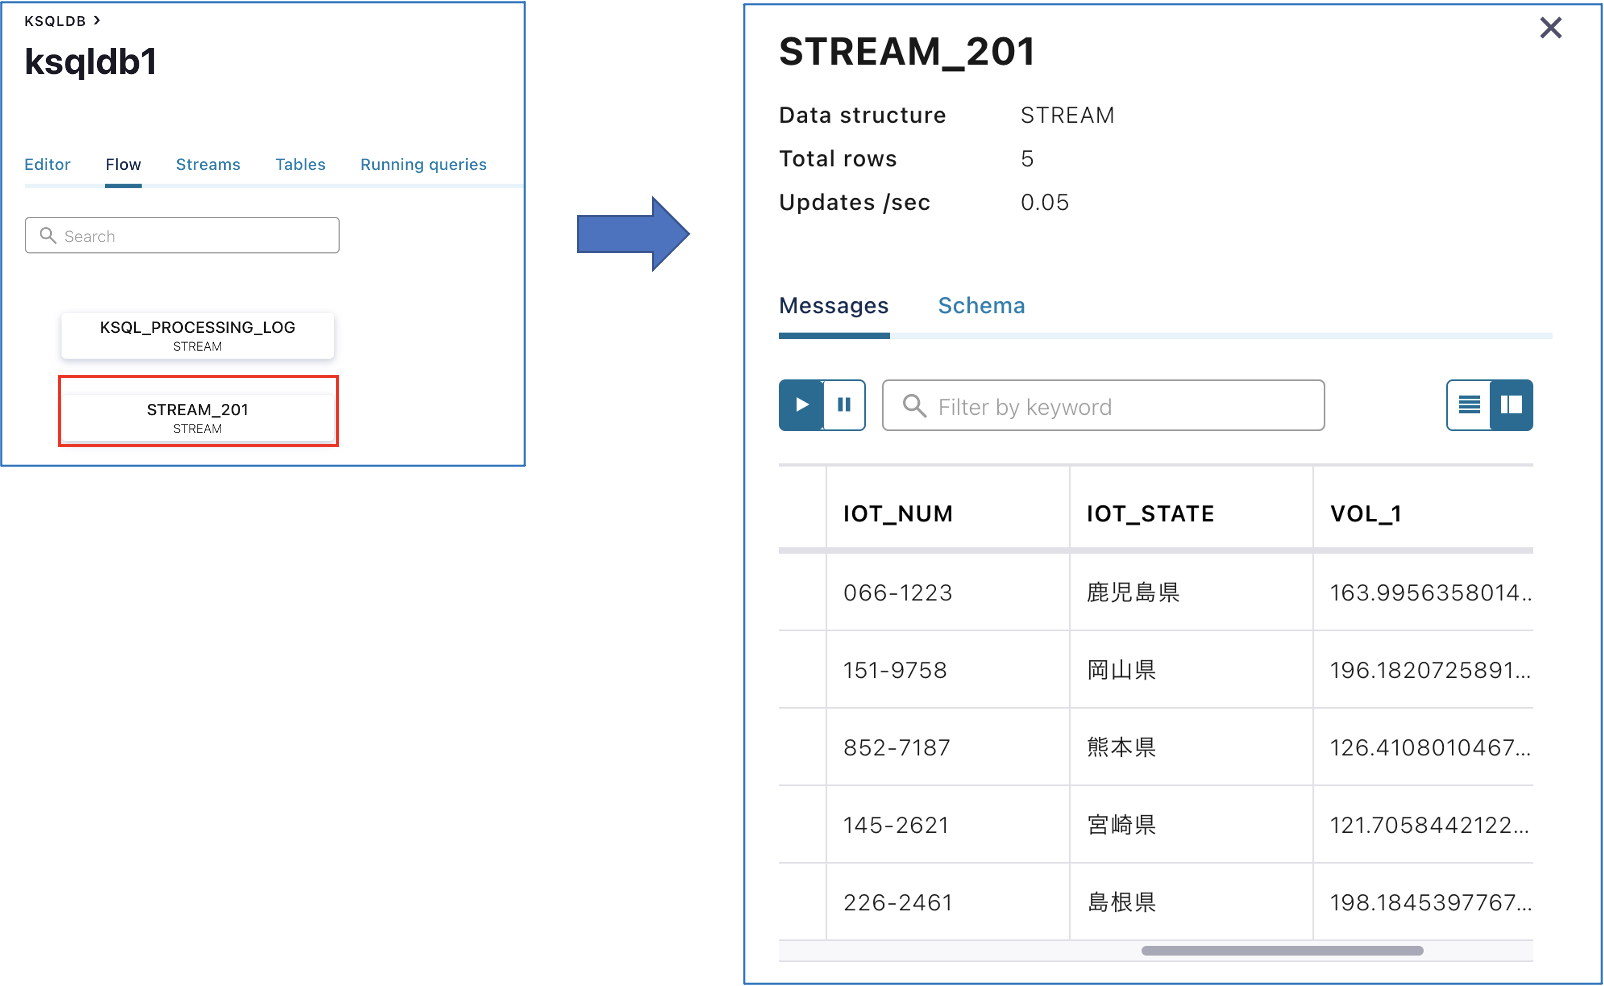View the Running queries tab
The height and width of the screenshot is (986, 1604).
(x=423, y=164)
